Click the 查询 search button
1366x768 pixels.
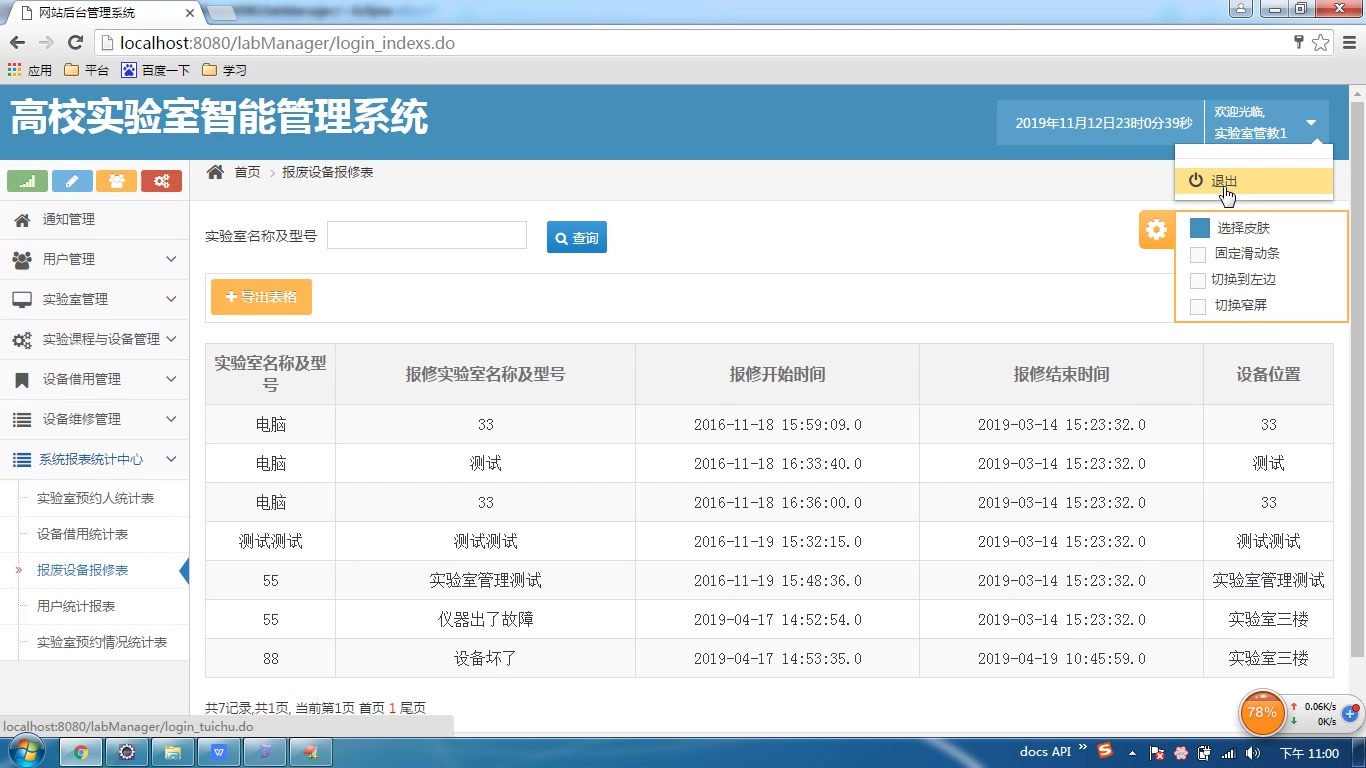(576, 237)
